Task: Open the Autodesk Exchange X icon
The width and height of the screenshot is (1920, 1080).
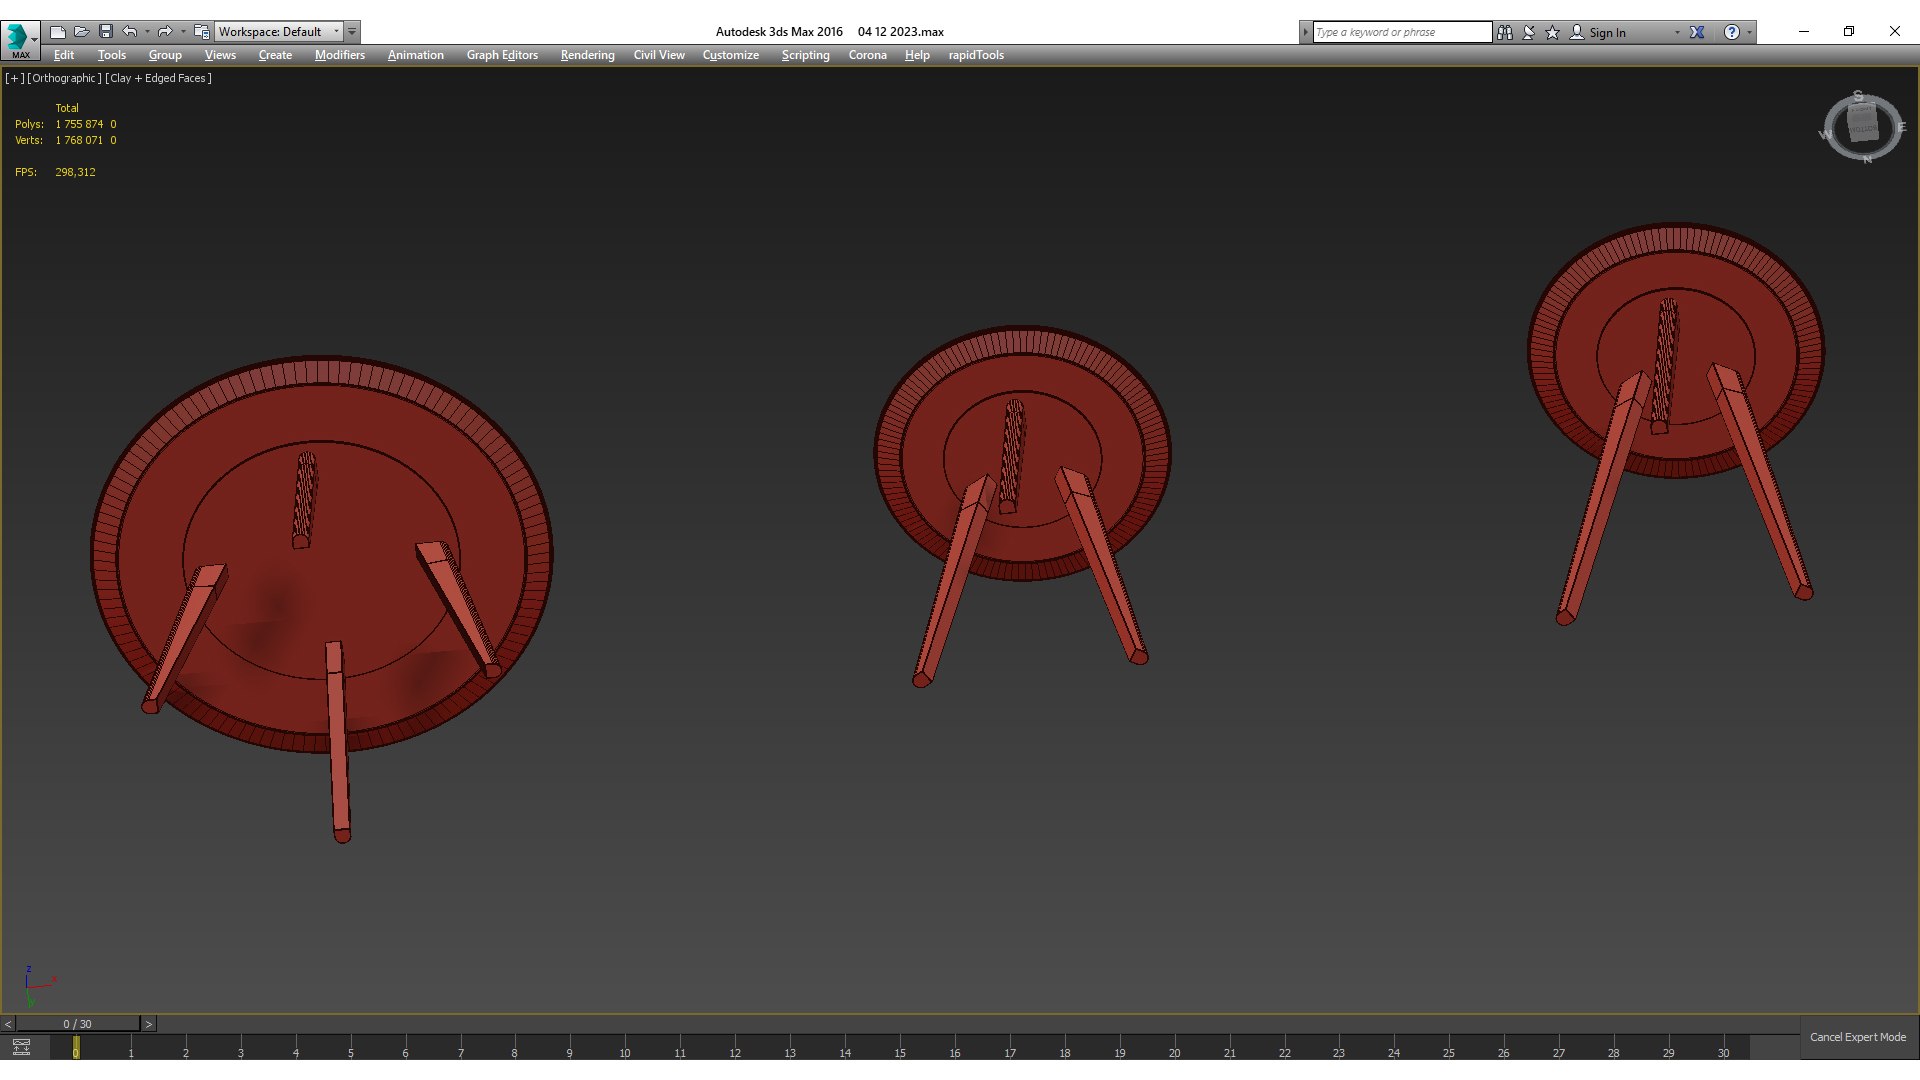Action: 1697,32
